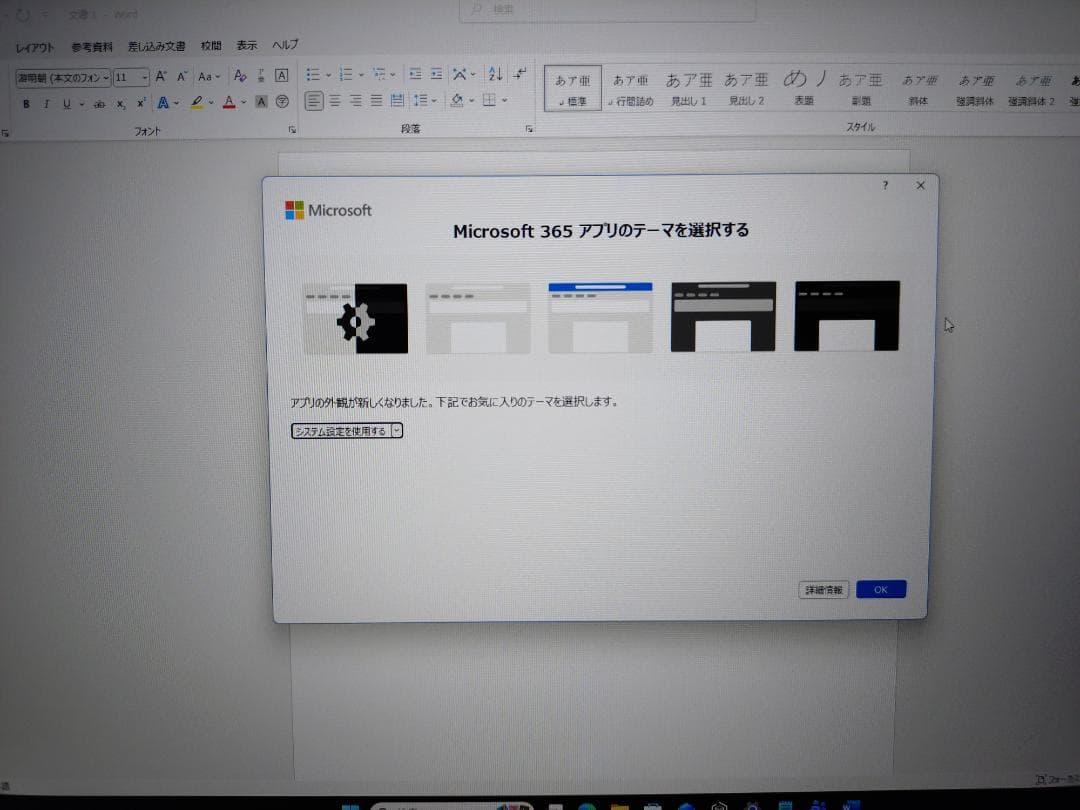
Task: Align text left
Action: click(313, 101)
